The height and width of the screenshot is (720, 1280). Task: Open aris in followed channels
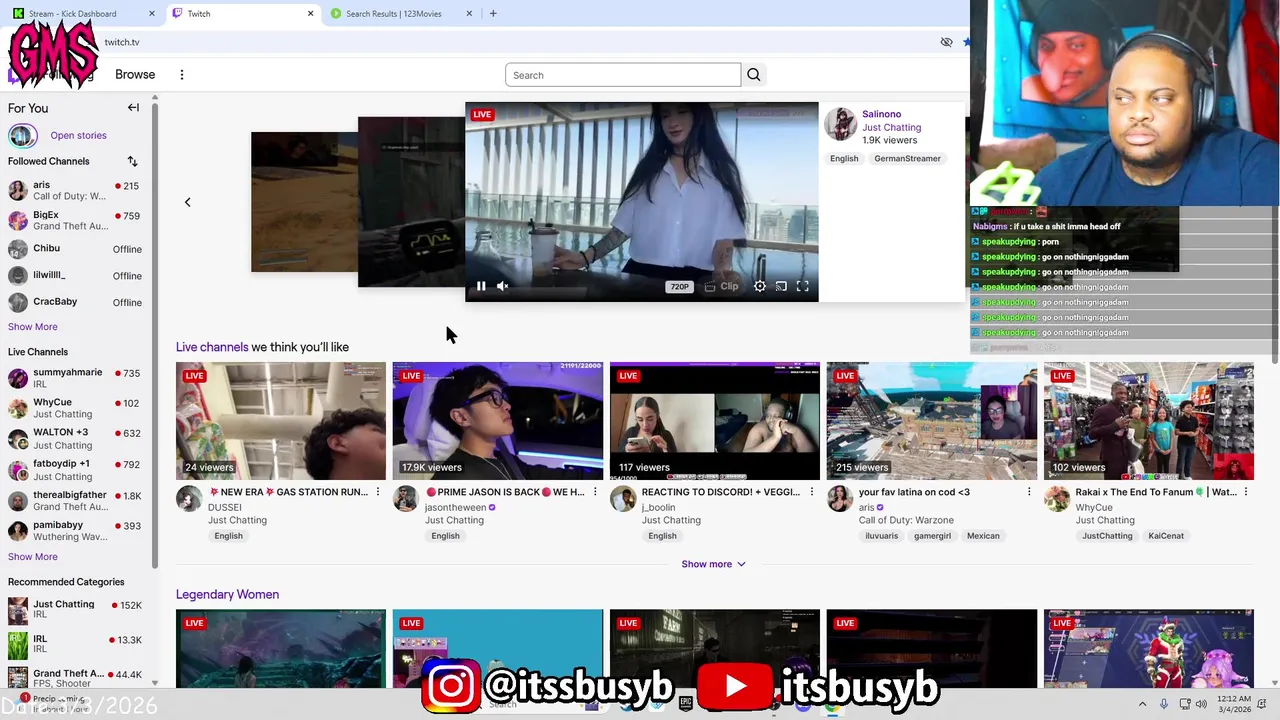75,190
